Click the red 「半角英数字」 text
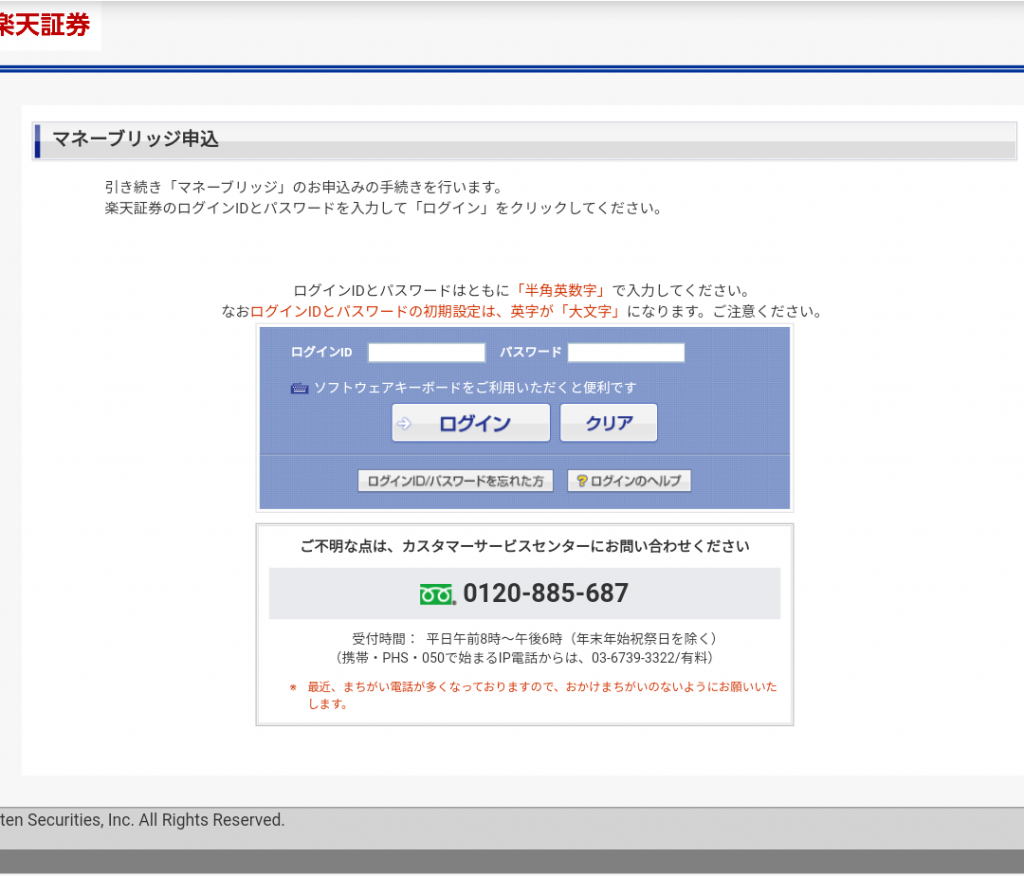The height and width of the screenshot is (876, 1024). [561, 290]
